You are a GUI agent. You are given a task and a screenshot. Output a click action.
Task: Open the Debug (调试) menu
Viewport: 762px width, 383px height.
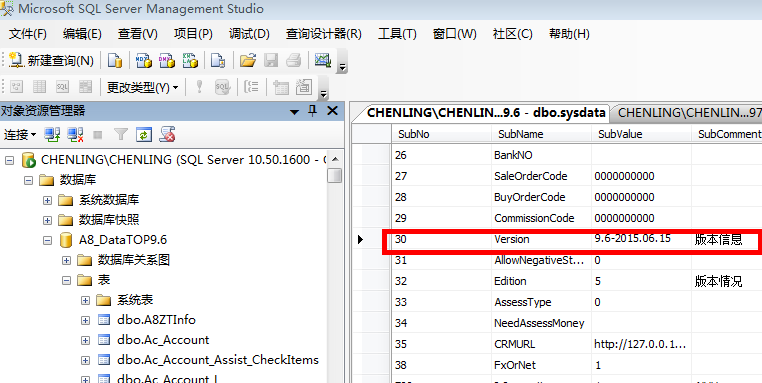[249, 34]
